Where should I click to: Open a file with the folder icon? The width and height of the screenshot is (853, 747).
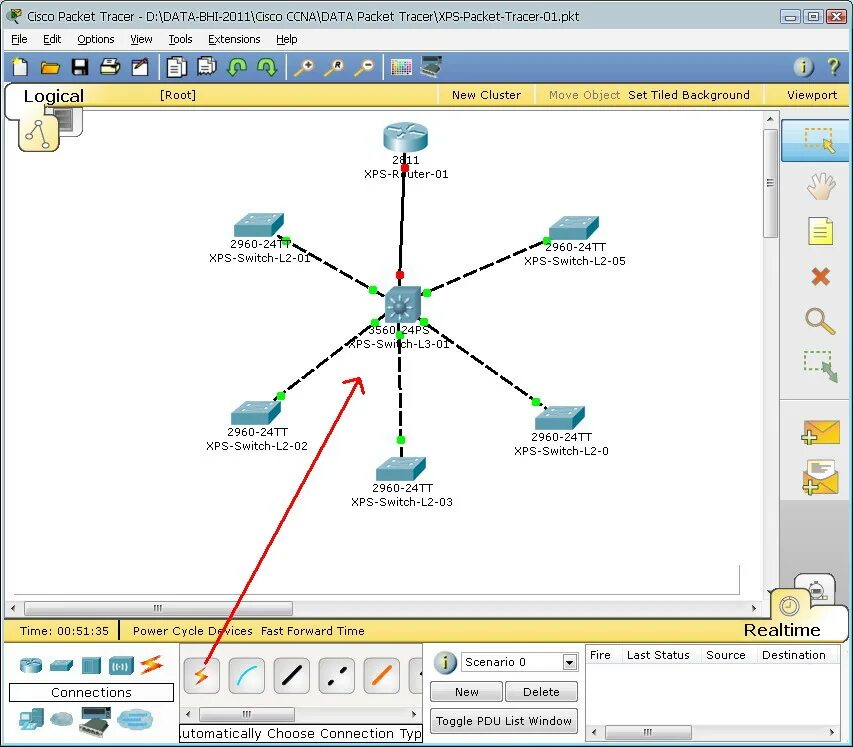point(50,67)
